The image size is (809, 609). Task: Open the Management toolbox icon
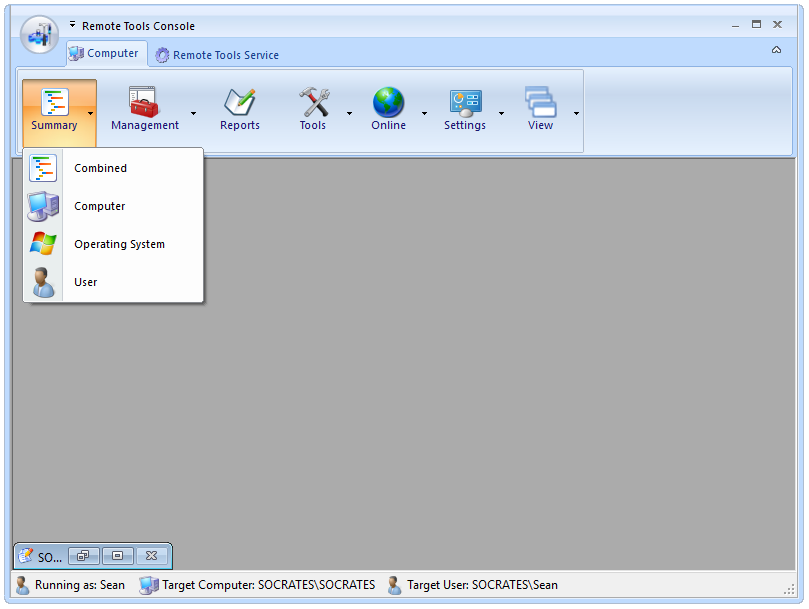point(143,102)
